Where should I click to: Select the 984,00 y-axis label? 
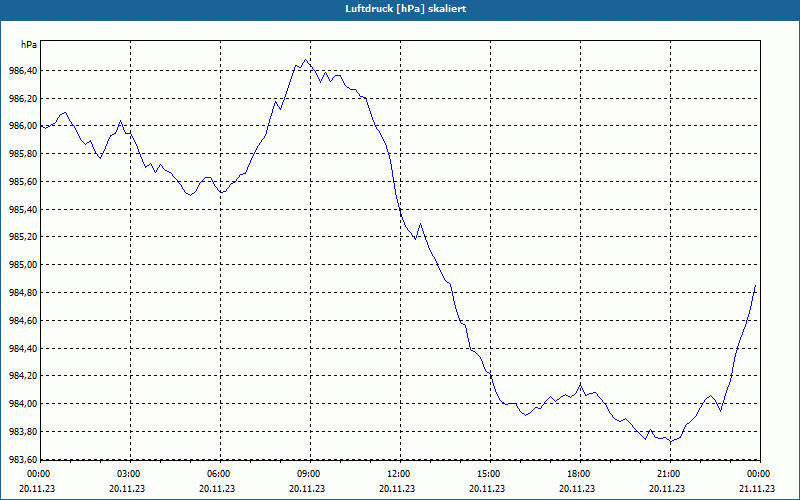tap(23, 404)
